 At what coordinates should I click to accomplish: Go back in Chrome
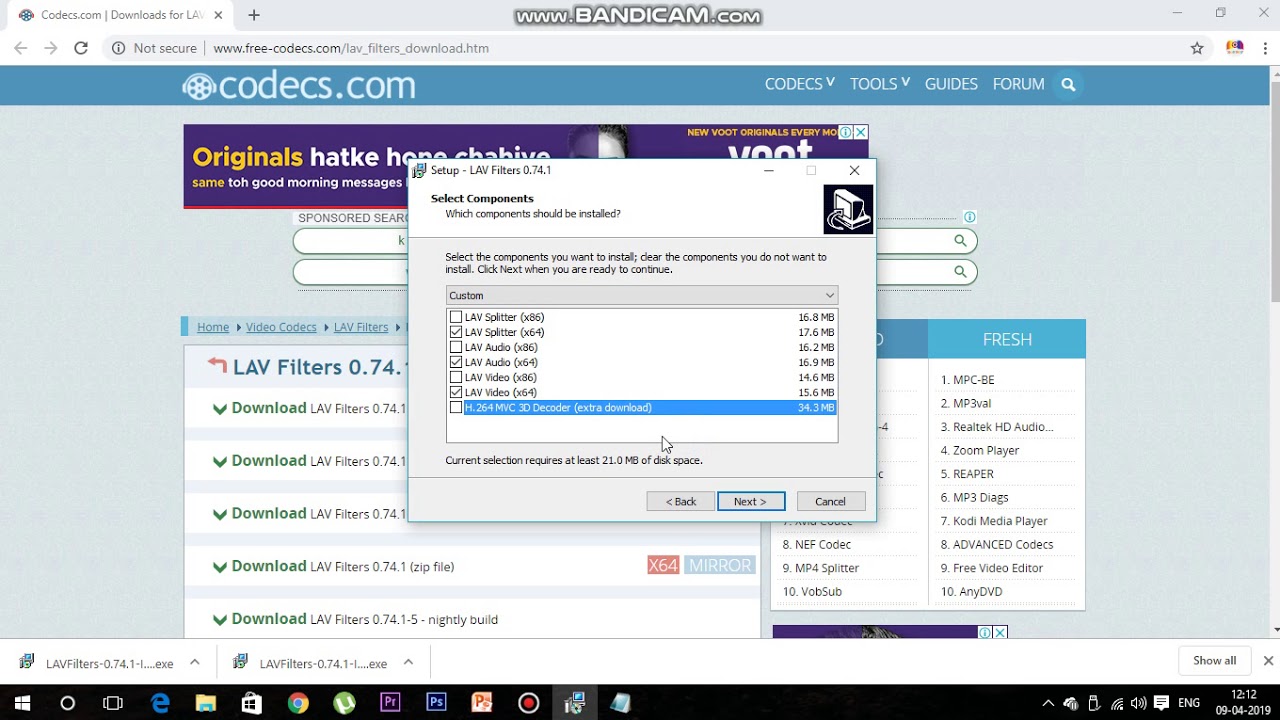[21, 48]
